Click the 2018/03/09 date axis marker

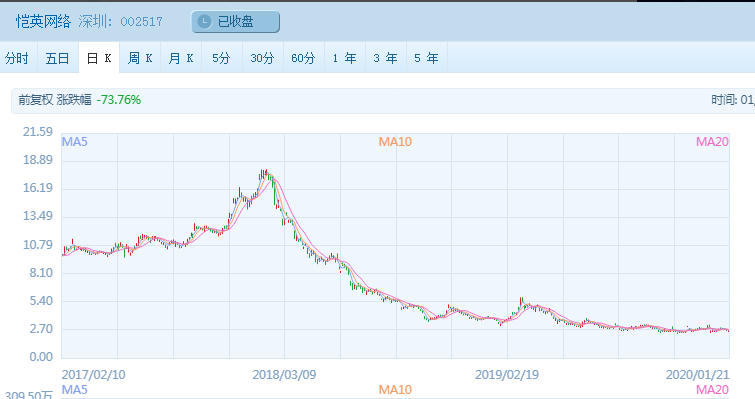point(285,375)
